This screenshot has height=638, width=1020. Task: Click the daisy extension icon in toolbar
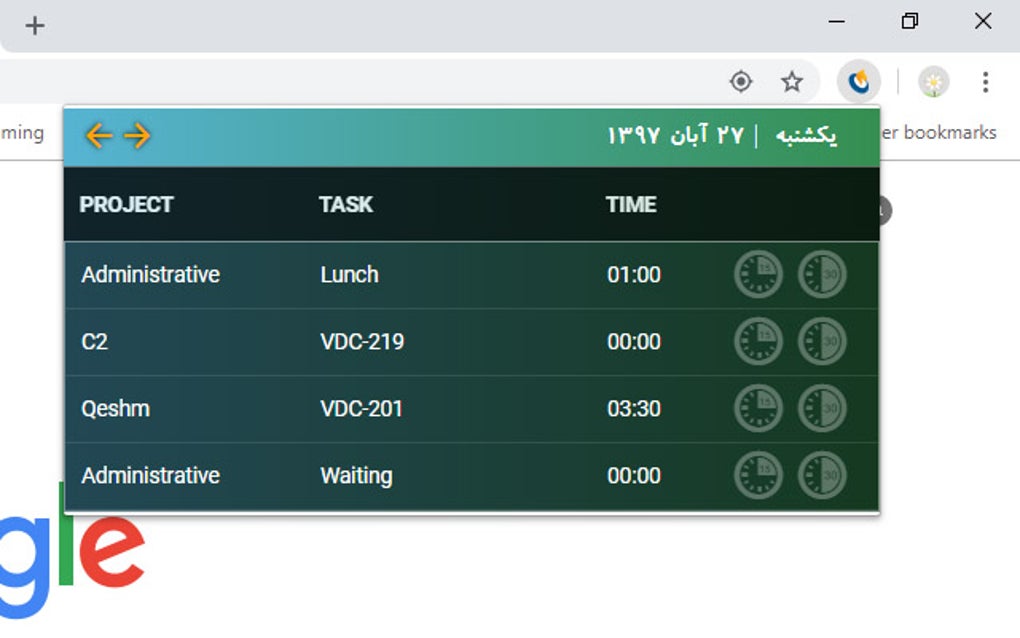(933, 81)
